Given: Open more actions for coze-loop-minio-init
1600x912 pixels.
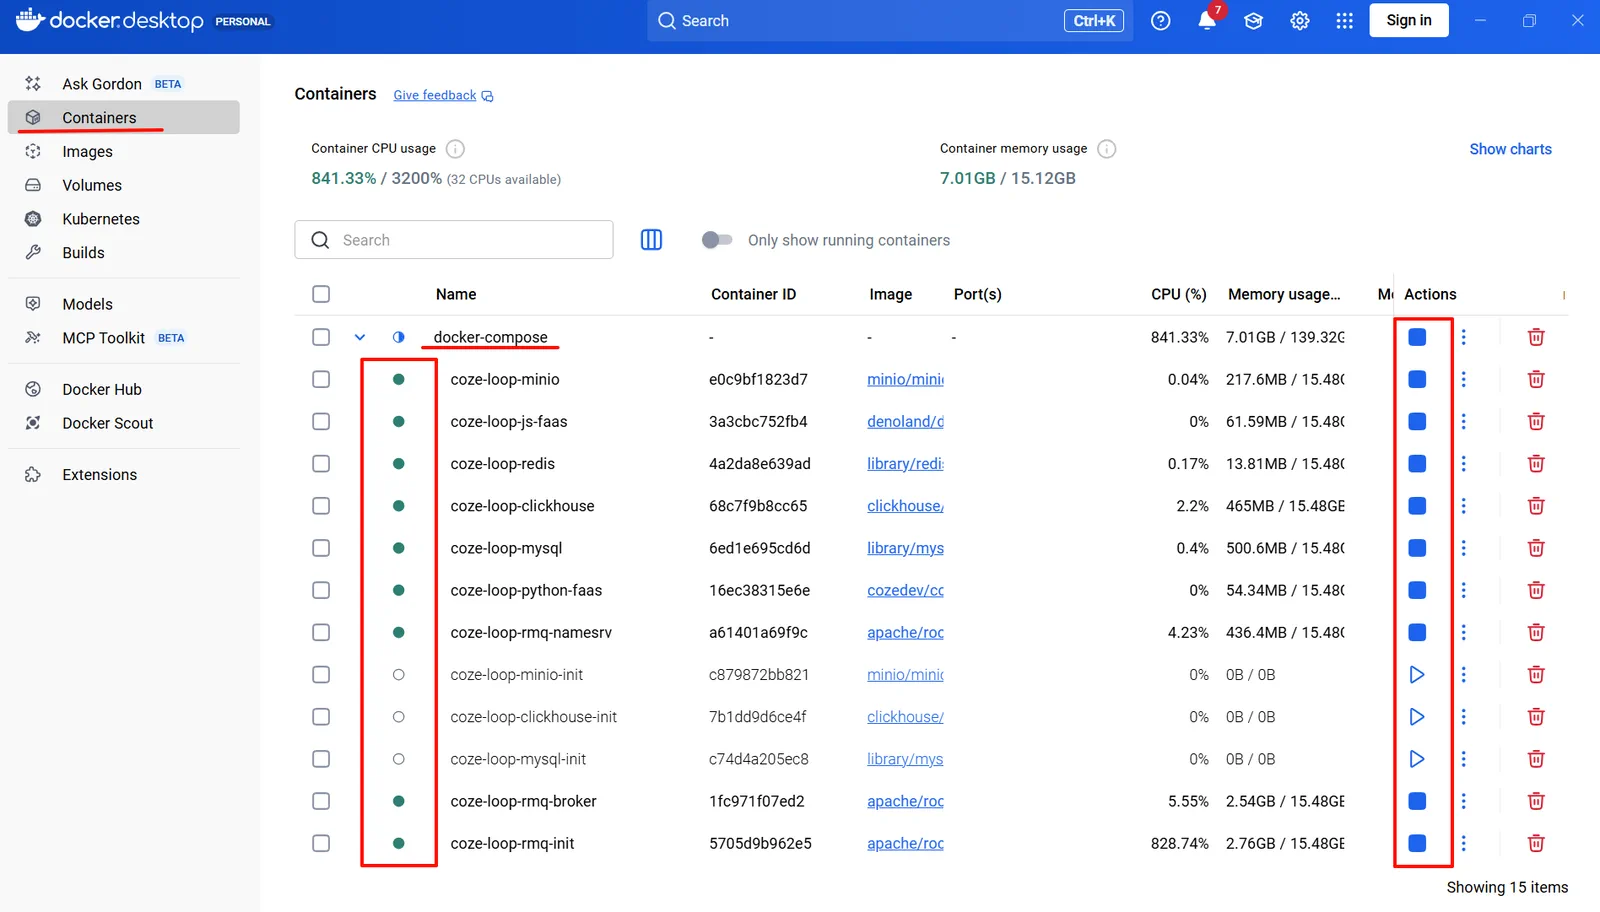Looking at the screenshot, I should click(x=1463, y=675).
